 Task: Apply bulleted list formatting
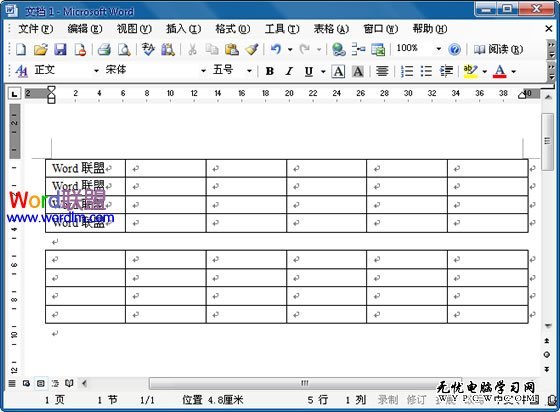[x=426, y=71]
